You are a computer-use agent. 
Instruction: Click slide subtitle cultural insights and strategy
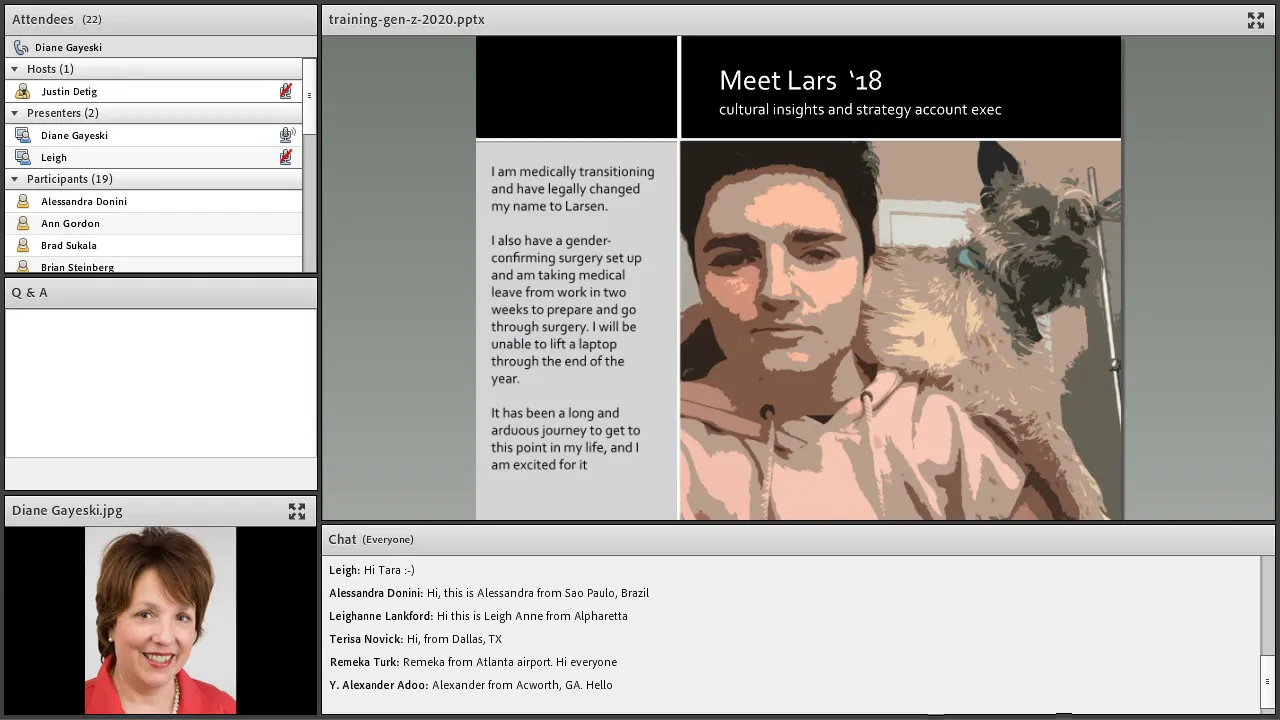860,109
